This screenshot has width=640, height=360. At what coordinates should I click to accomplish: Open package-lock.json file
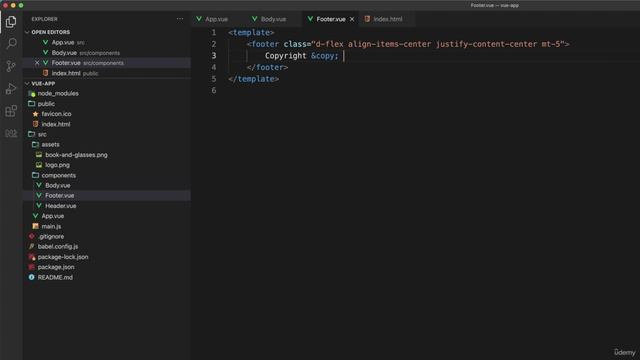pyautogui.click(x=63, y=257)
